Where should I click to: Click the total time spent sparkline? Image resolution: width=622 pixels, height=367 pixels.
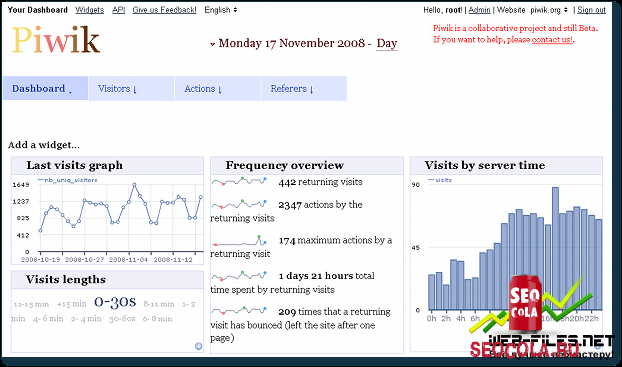click(x=239, y=275)
